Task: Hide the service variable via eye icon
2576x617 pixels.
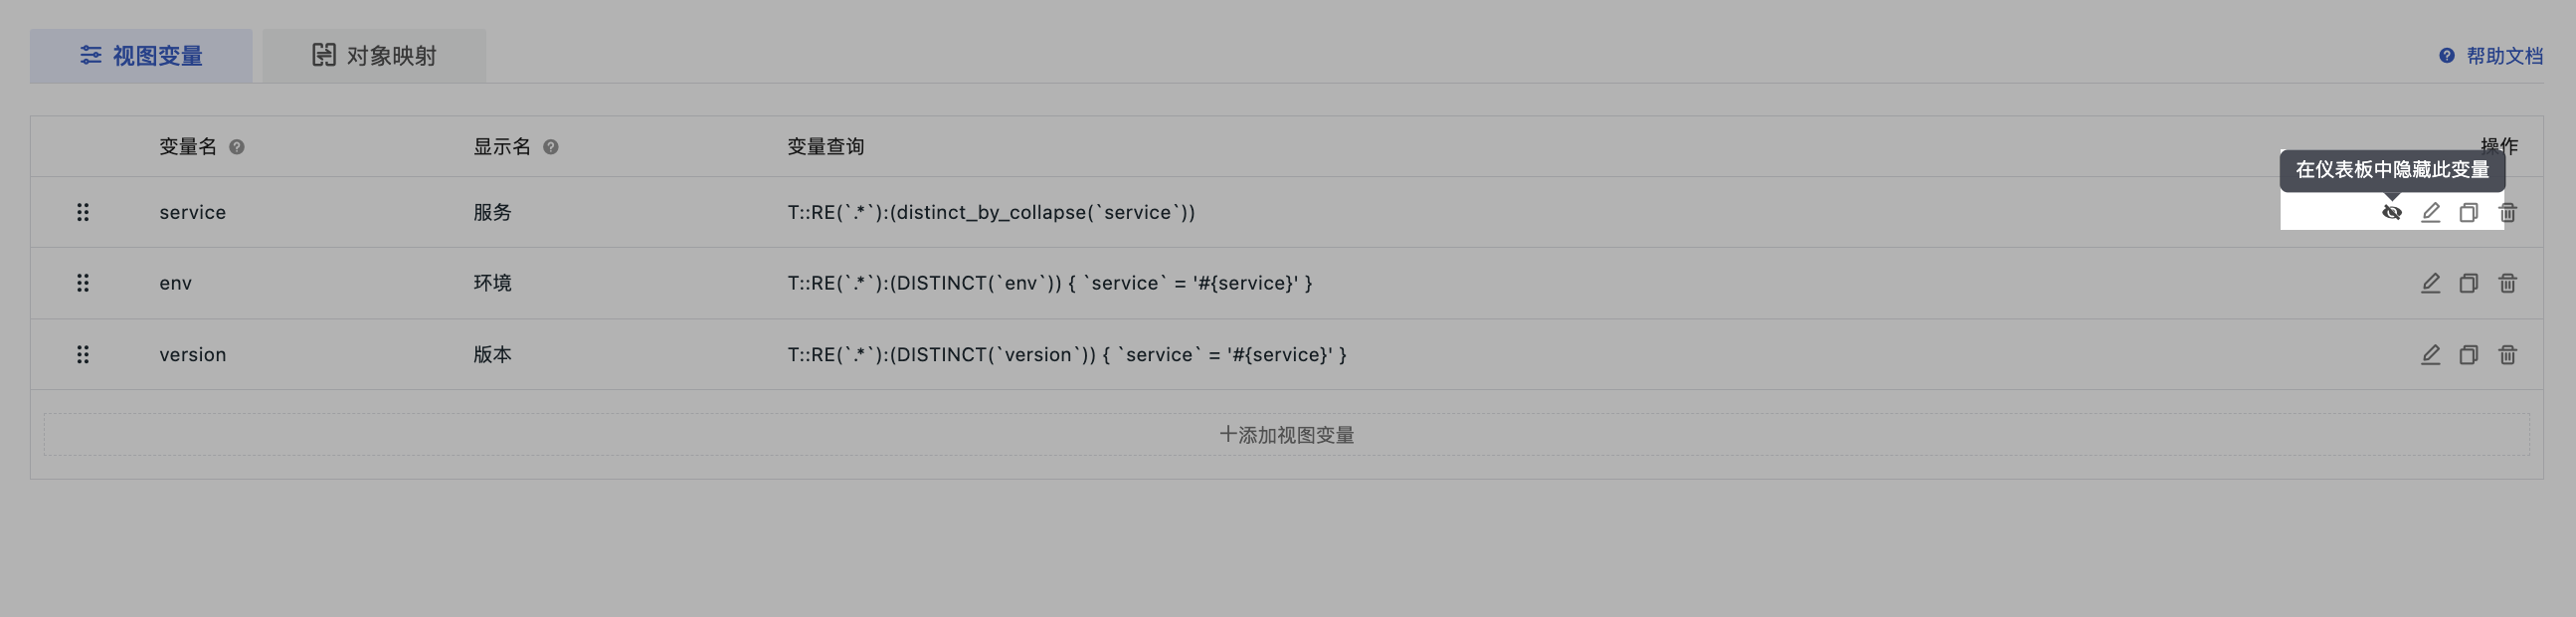Action: [x=2391, y=212]
